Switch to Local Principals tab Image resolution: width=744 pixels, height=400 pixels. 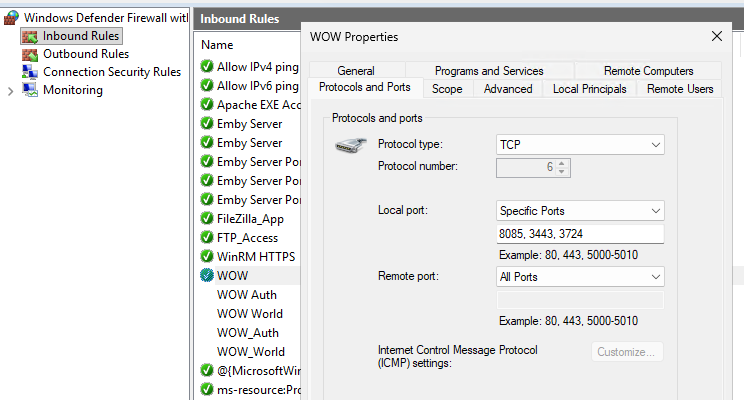click(x=590, y=89)
